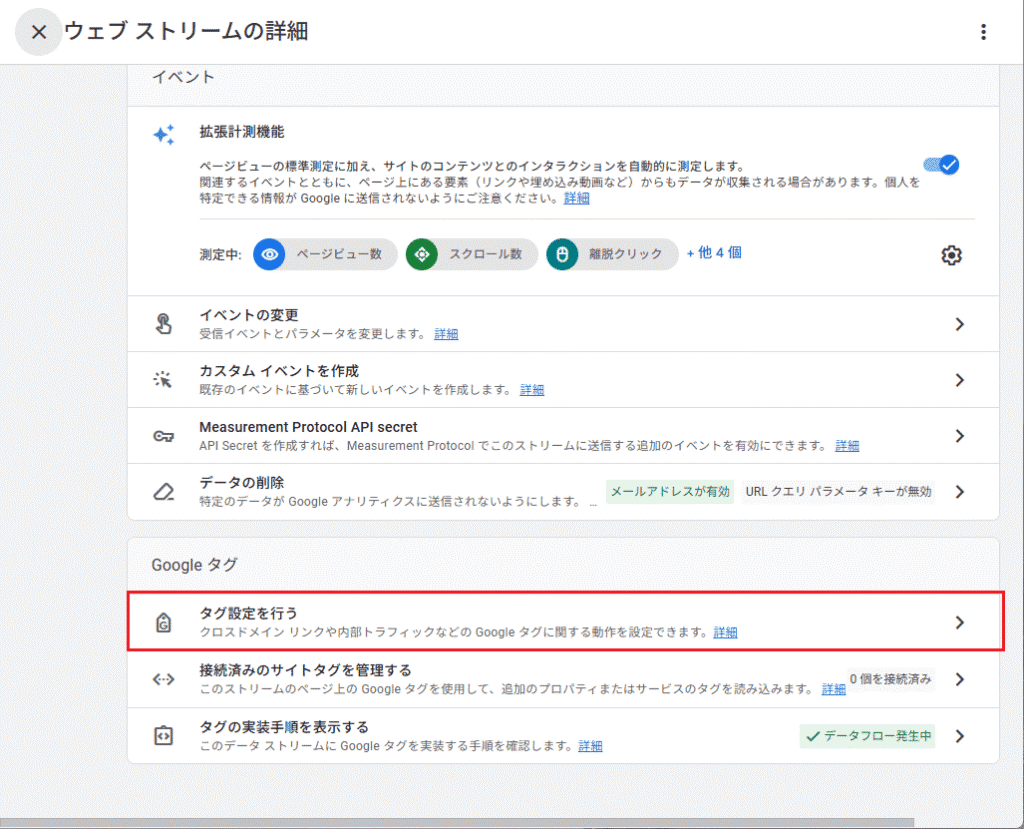Select the カスタムイベントを作成 icon
The height and width of the screenshot is (829, 1024).
point(163,380)
